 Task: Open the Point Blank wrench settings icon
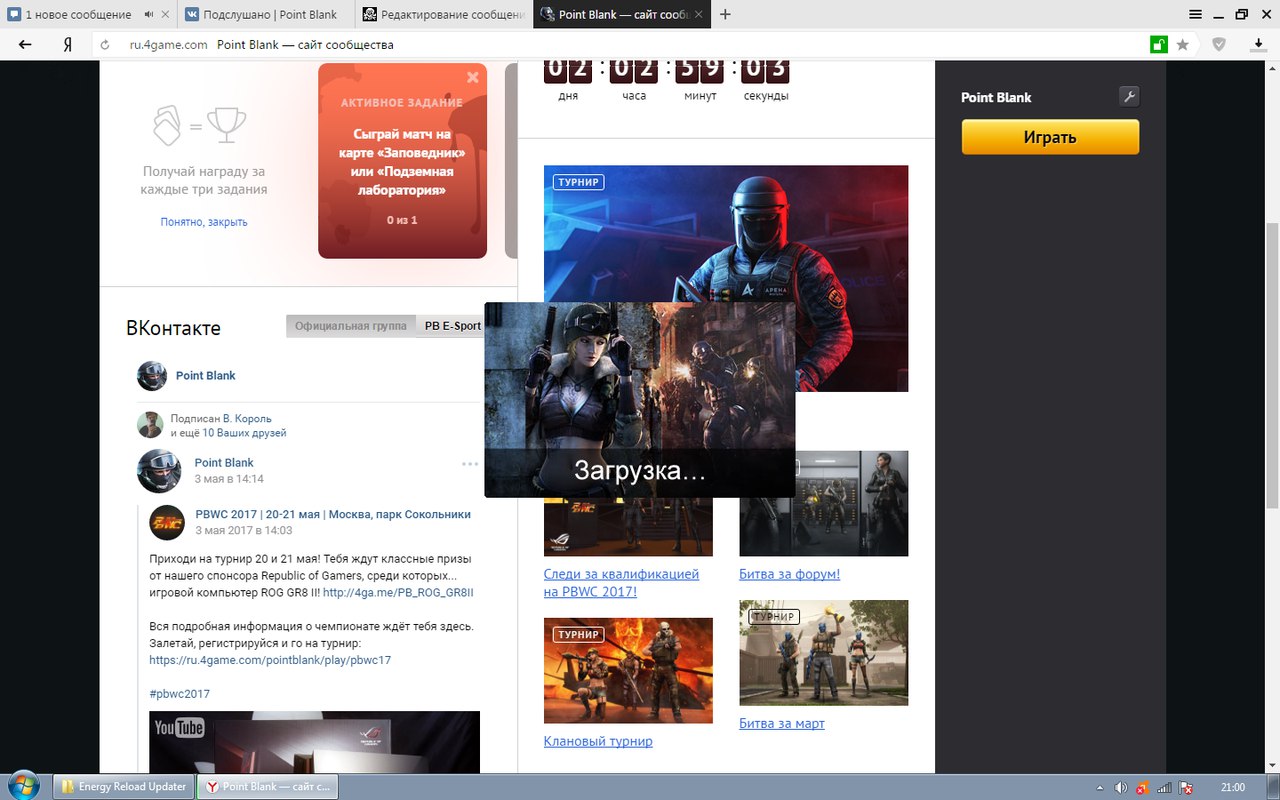click(x=1129, y=97)
